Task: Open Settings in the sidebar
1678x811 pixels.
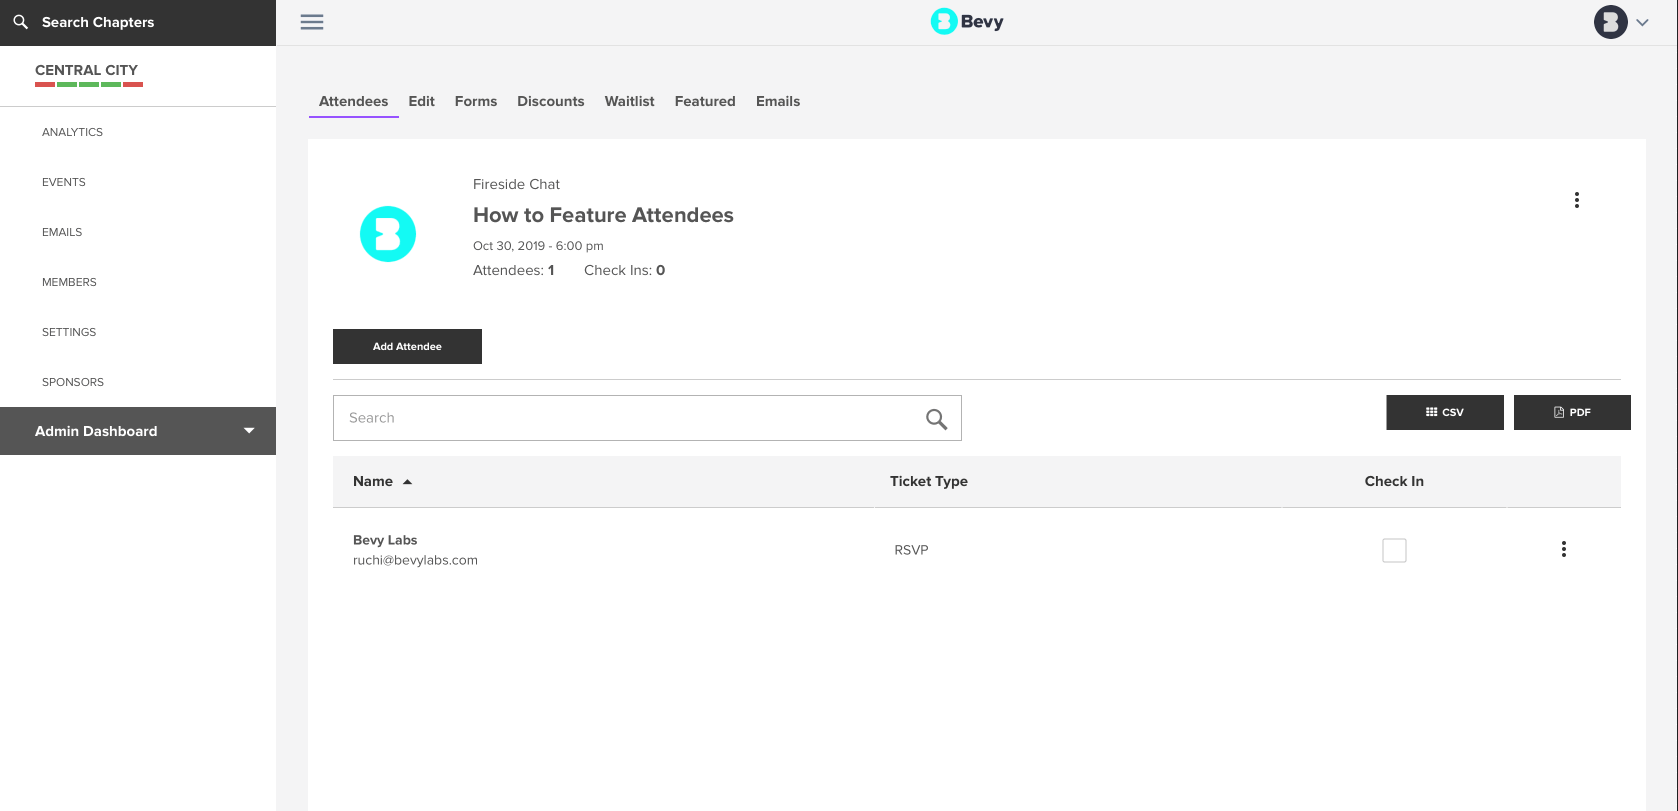Action: click(x=69, y=332)
